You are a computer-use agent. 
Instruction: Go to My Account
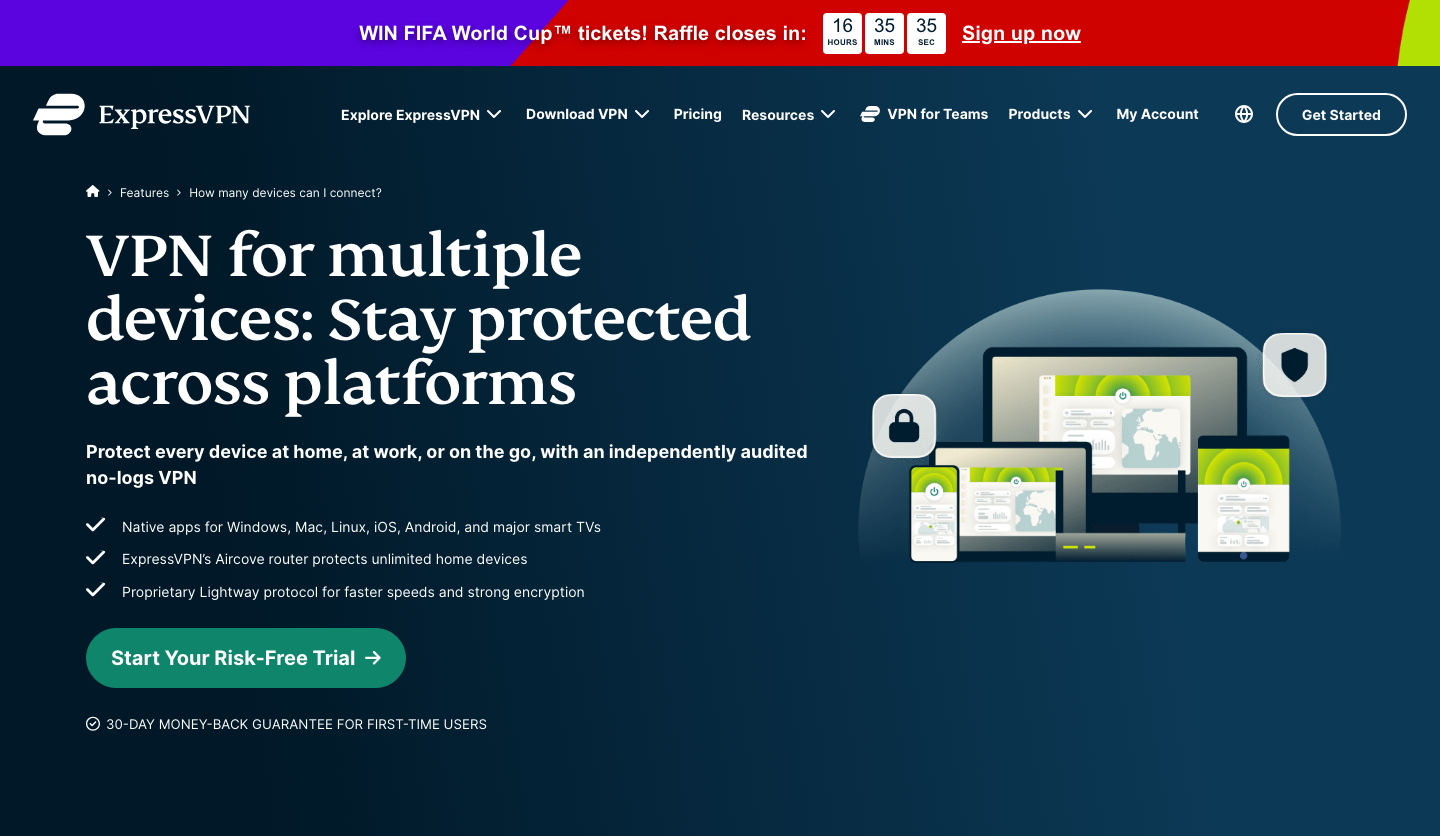(x=1157, y=114)
